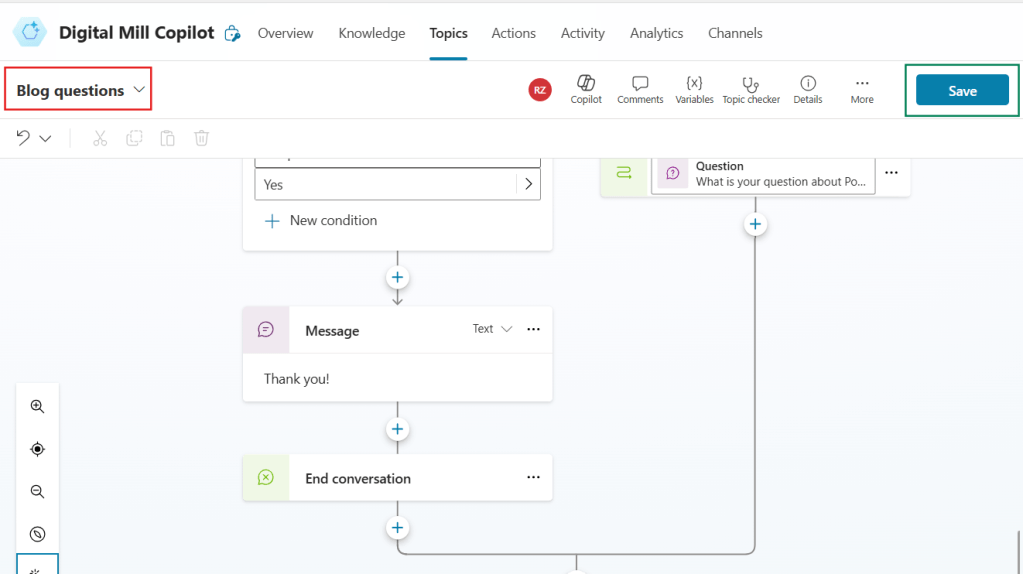
Task: Click the Thank you! message text field
Action: click(x=397, y=378)
